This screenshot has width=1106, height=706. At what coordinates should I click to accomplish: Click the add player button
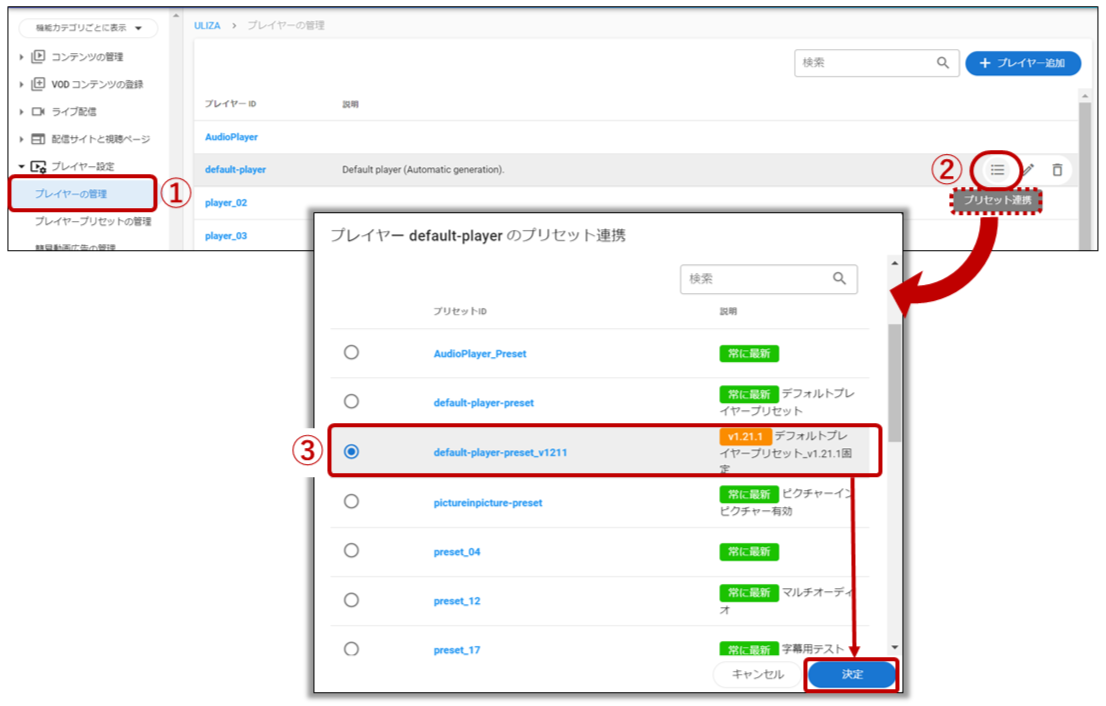point(1022,63)
